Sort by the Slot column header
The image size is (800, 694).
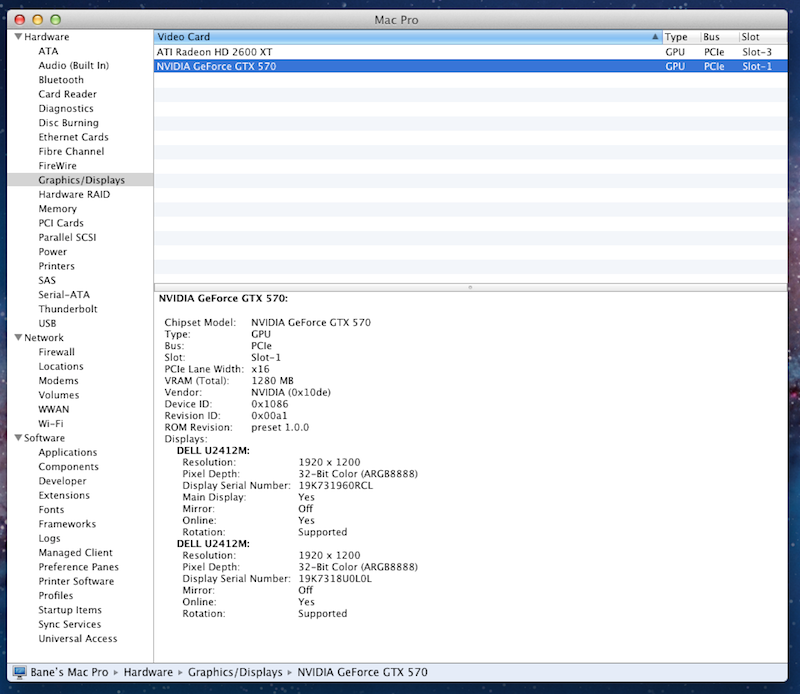[763, 37]
